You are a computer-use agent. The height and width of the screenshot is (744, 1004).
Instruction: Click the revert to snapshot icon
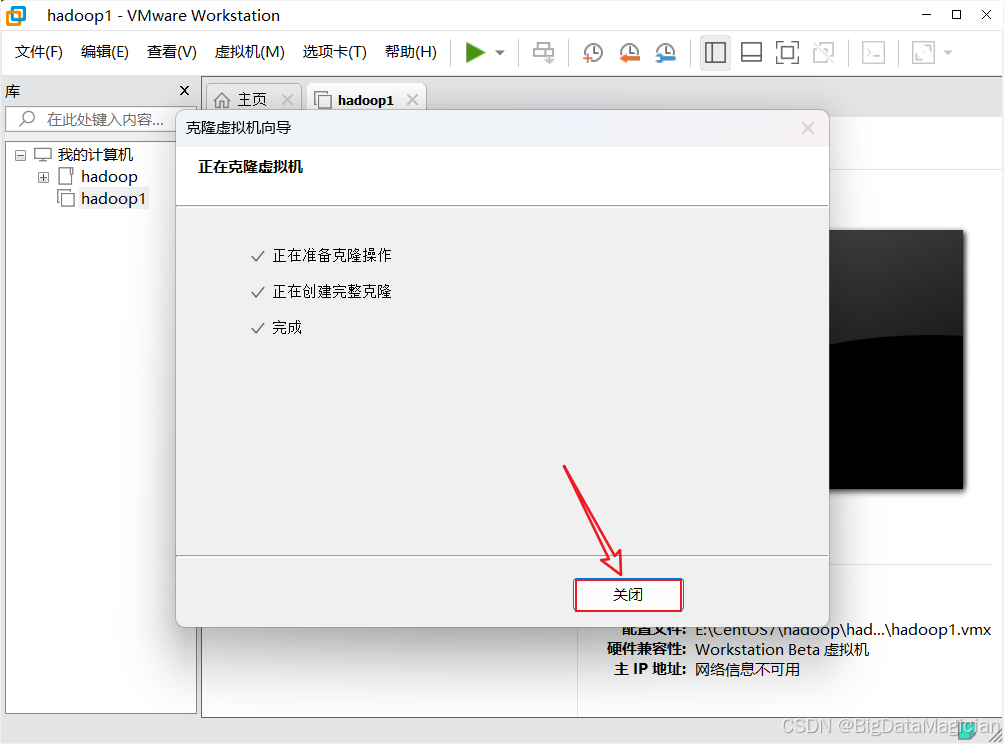(629, 53)
